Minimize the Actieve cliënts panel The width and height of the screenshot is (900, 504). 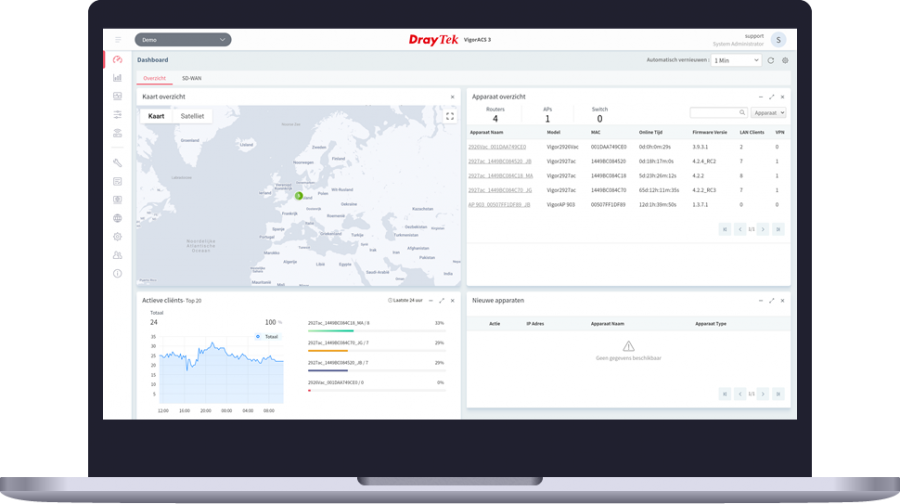tap(430, 301)
